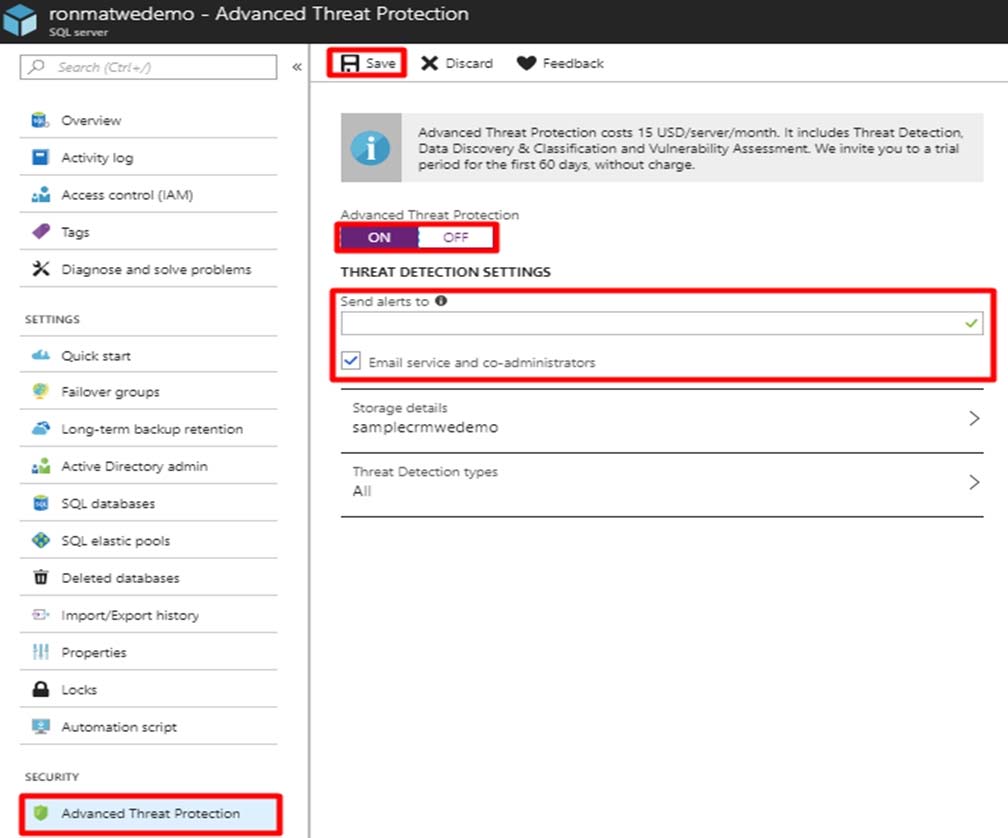
Task: Click the samplecrmwedemo storage account value
Action: point(425,427)
